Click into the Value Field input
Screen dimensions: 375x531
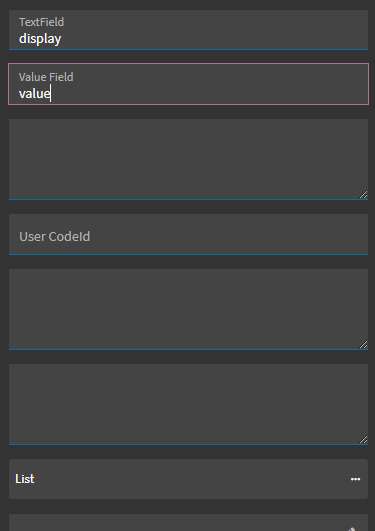(188, 84)
